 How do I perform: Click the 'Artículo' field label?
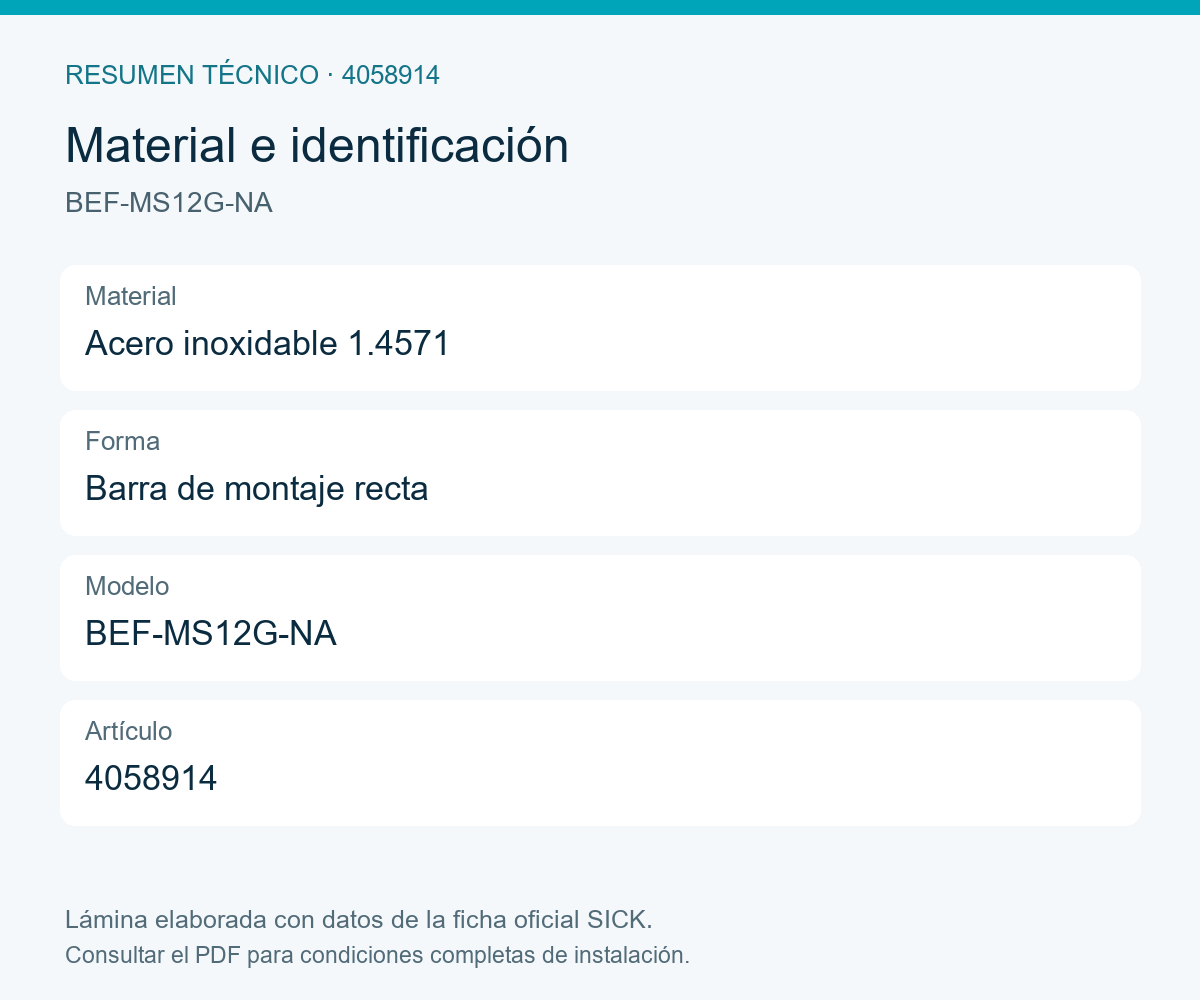(x=129, y=731)
